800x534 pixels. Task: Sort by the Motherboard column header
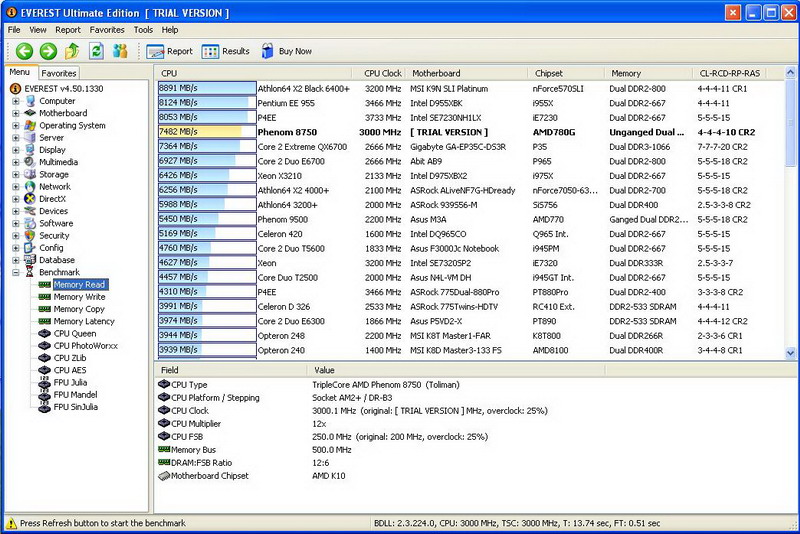point(466,73)
